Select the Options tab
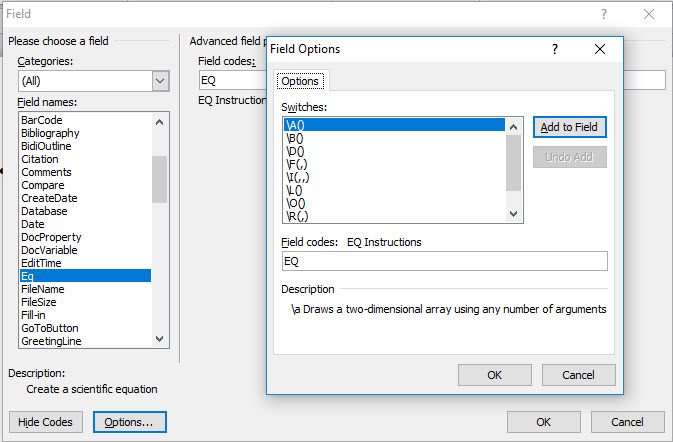 [300, 81]
